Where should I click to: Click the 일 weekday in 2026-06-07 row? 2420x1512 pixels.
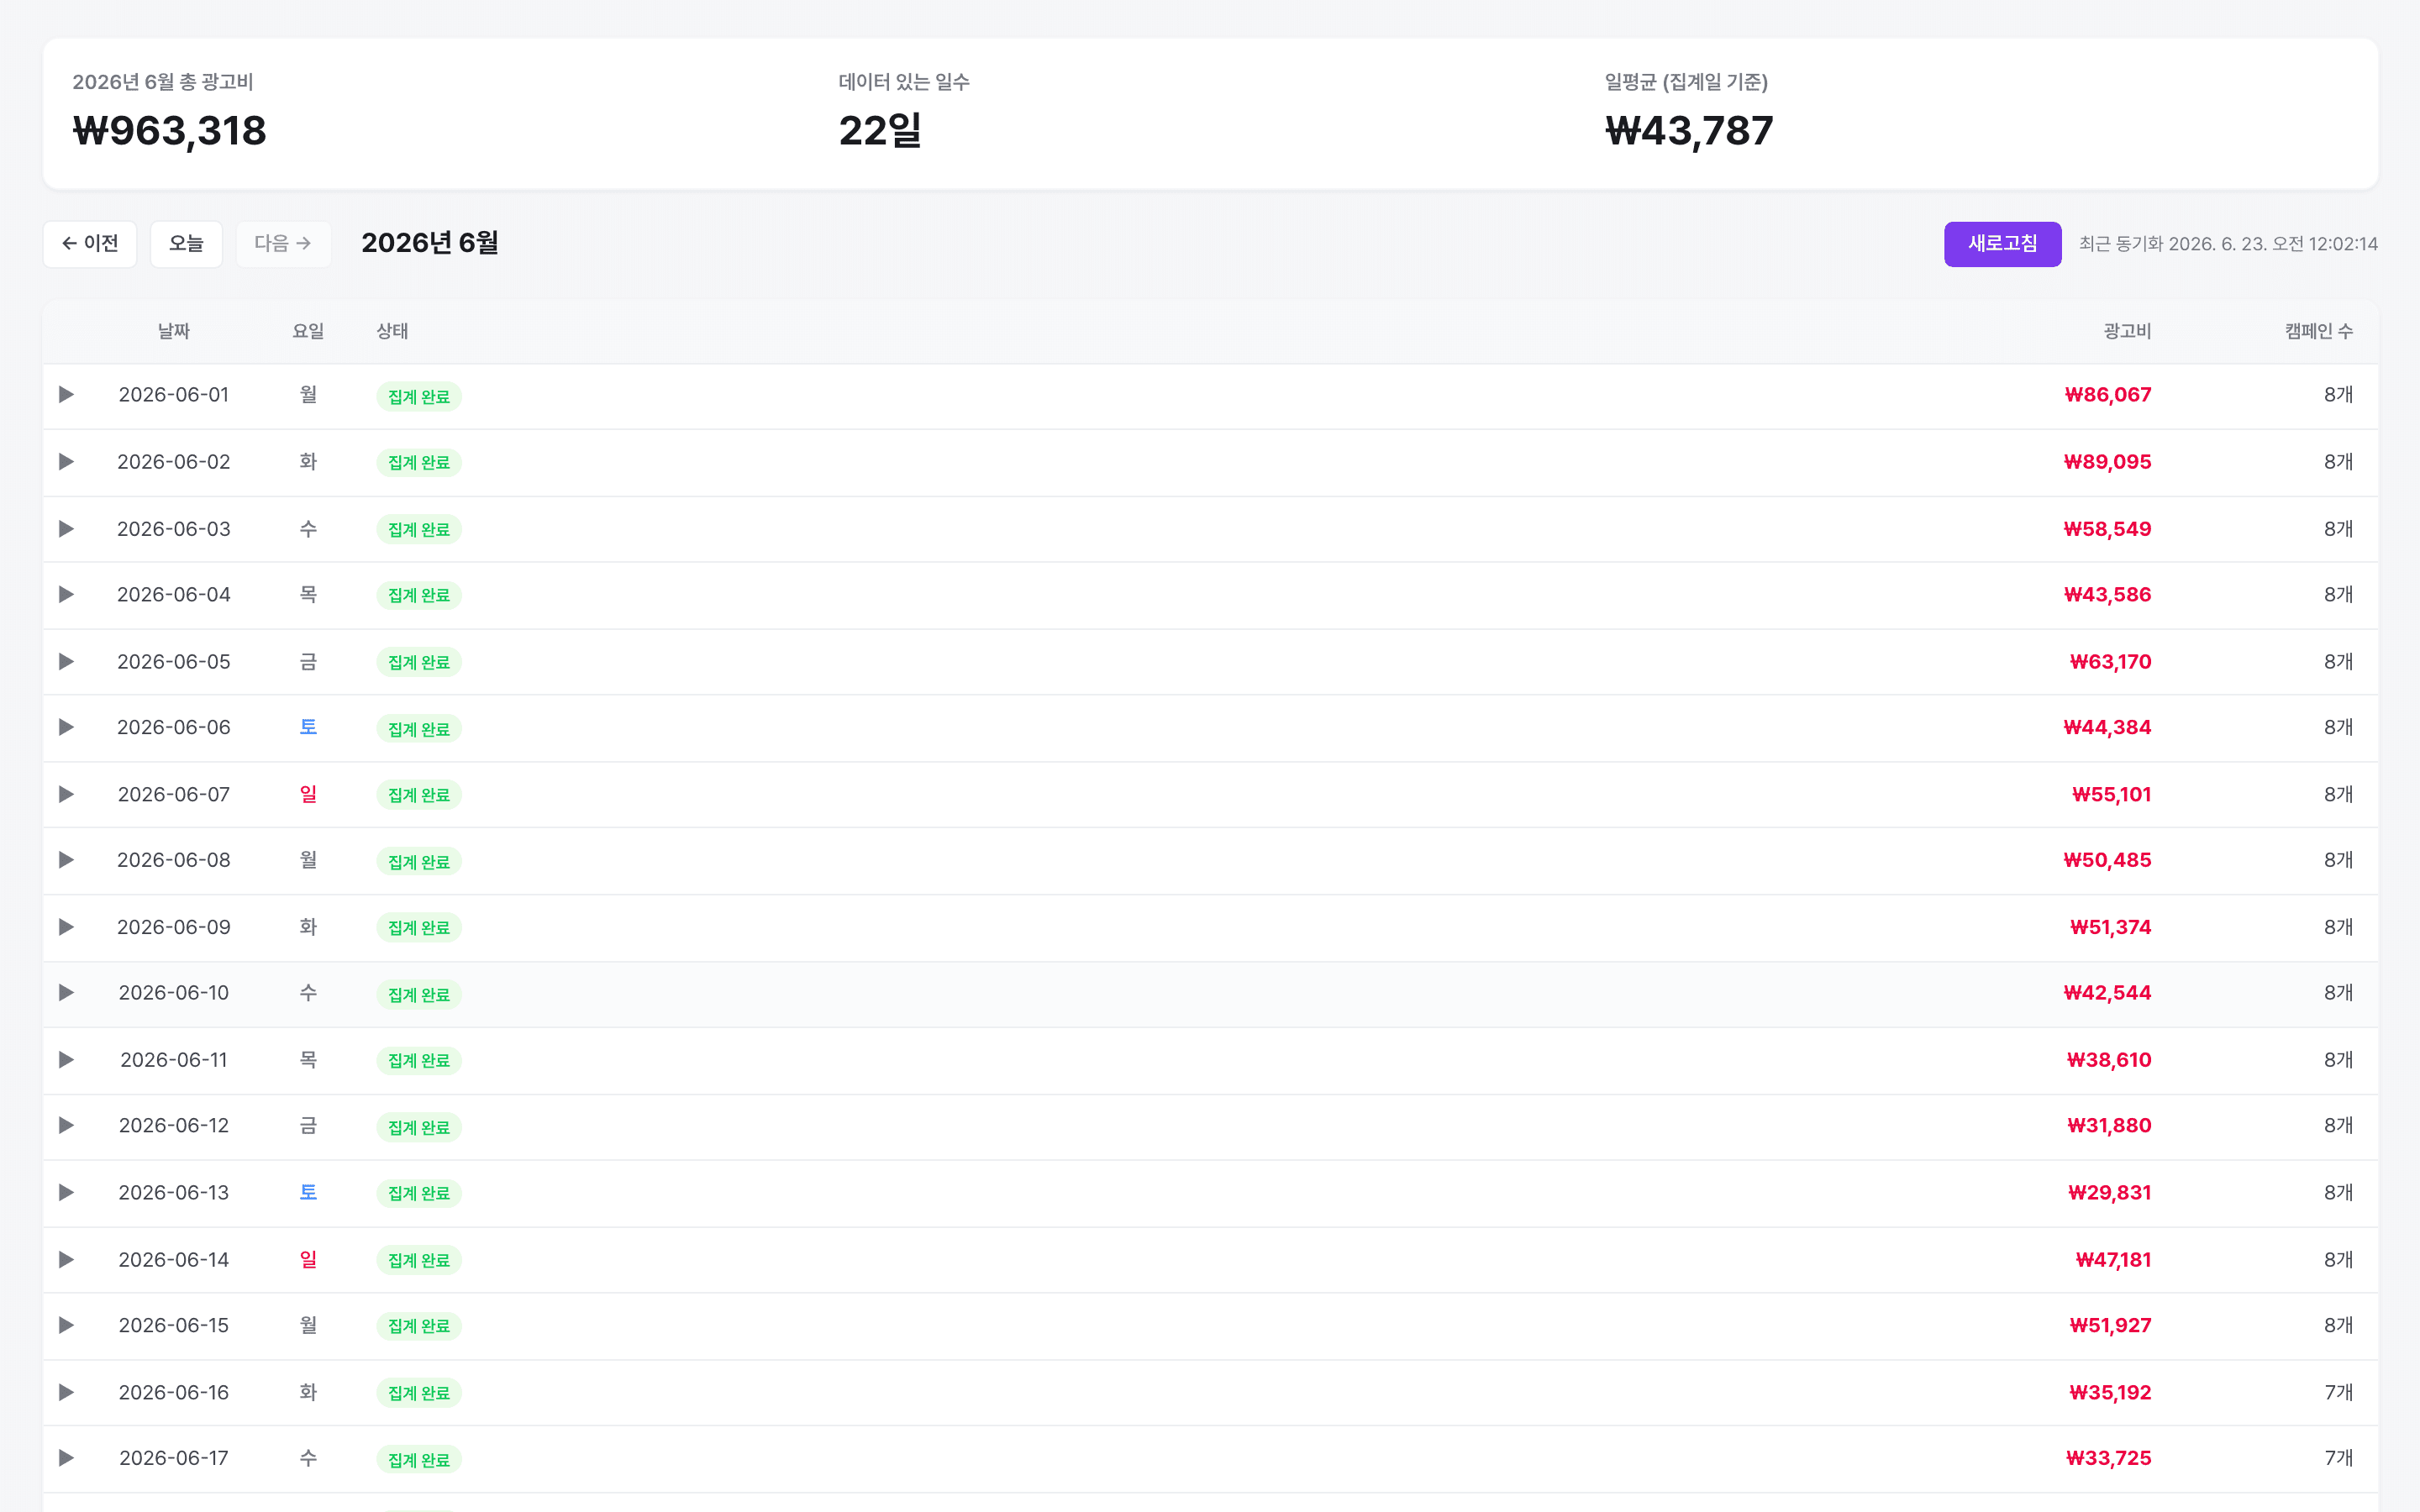pyautogui.click(x=308, y=795)
